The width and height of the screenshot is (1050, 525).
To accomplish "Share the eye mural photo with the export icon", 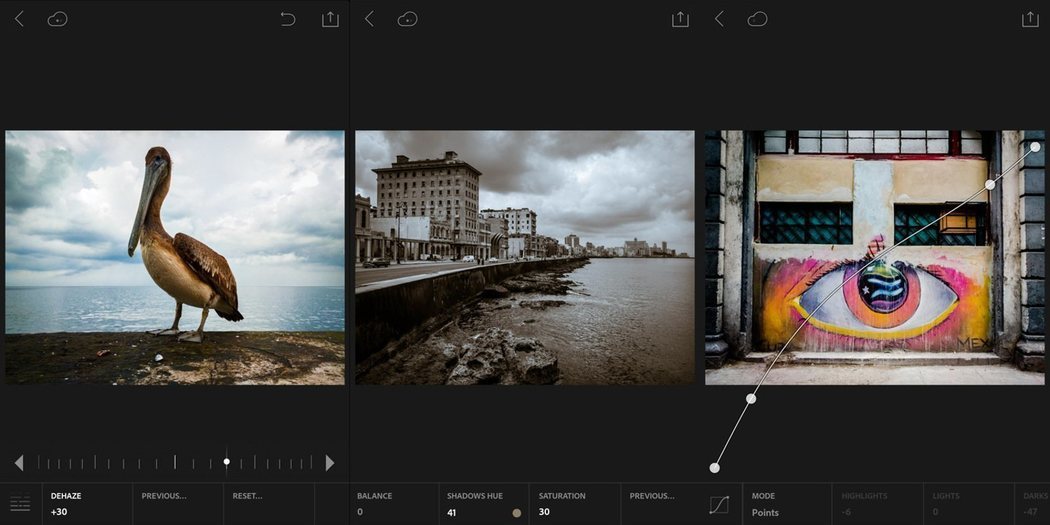I will tap(1030, 19).
